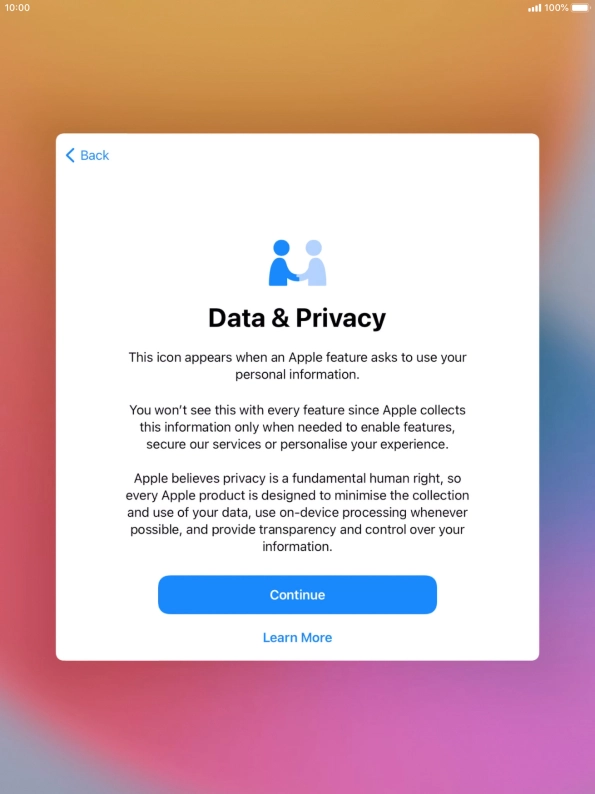The height and width of the screenshot is (794, 595).
Task: Select the light blue person figure
Action: click(314, 263)
